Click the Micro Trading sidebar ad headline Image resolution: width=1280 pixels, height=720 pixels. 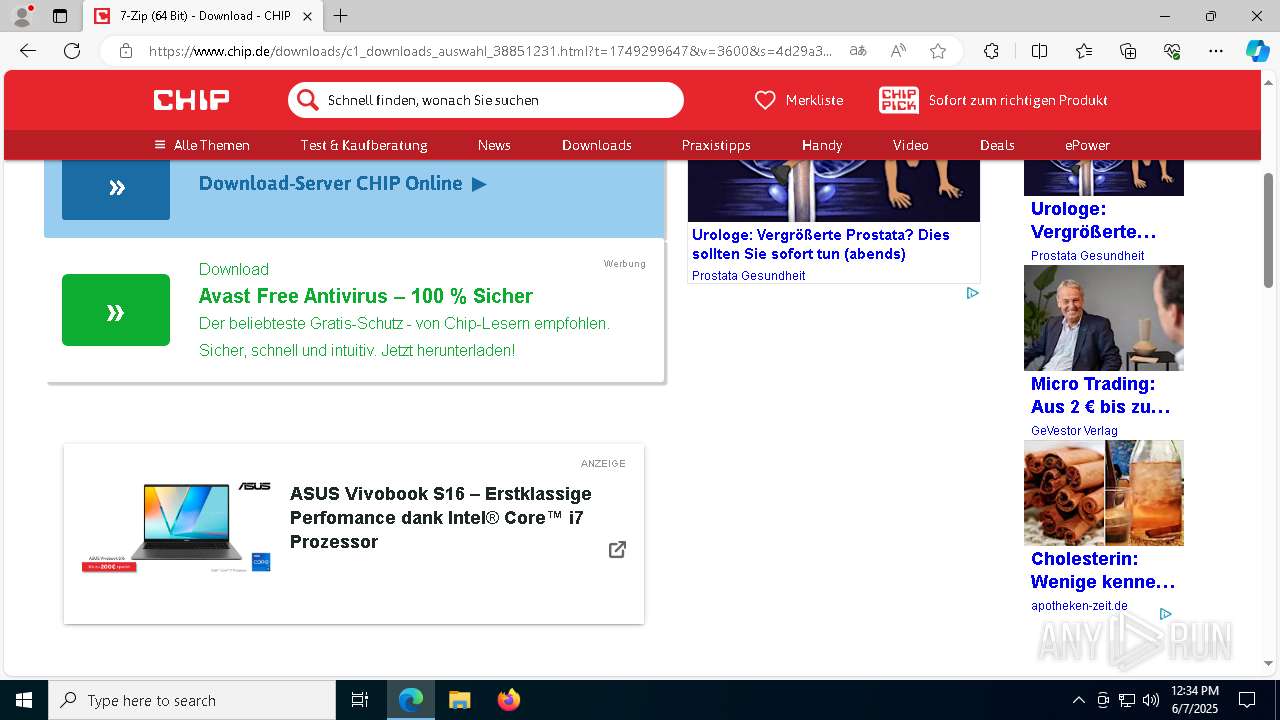(1100, 395)
